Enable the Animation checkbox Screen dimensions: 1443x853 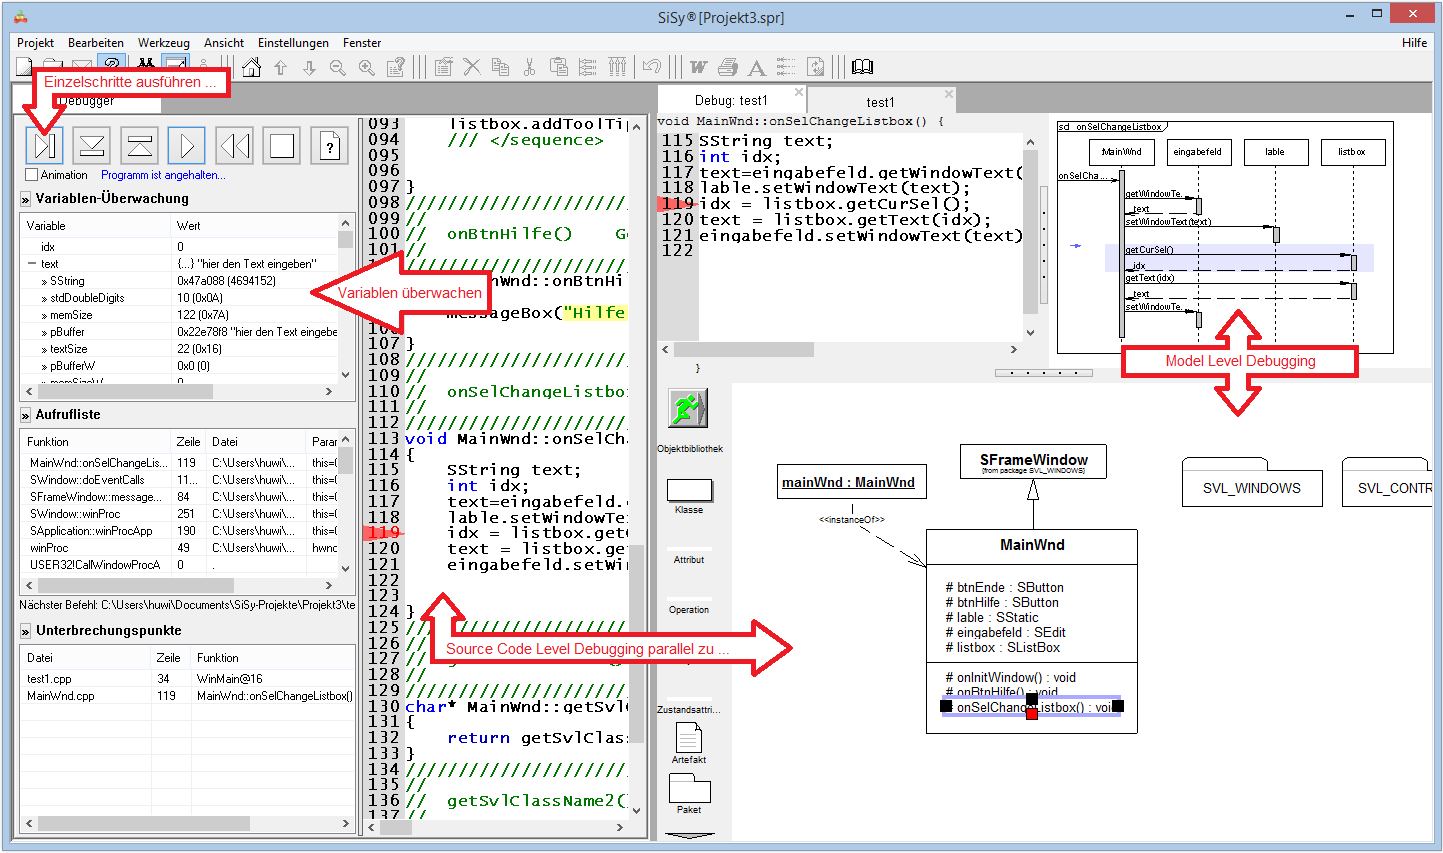(31, 175)
